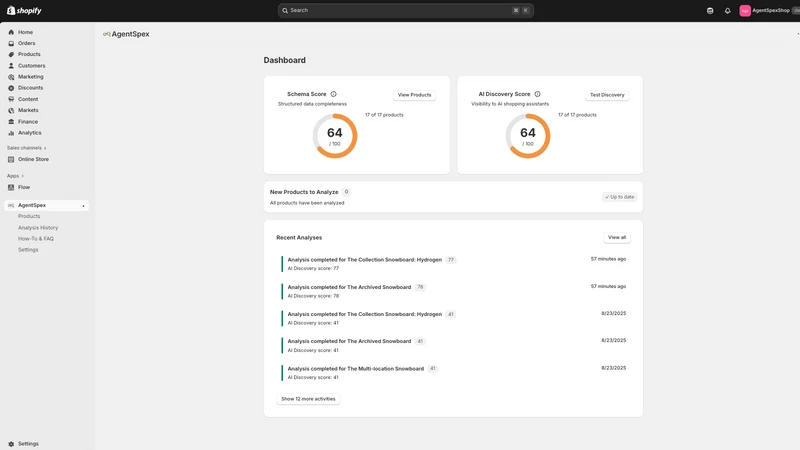Click 'Structured data completeness' subtitle

(x=312, y=104)
